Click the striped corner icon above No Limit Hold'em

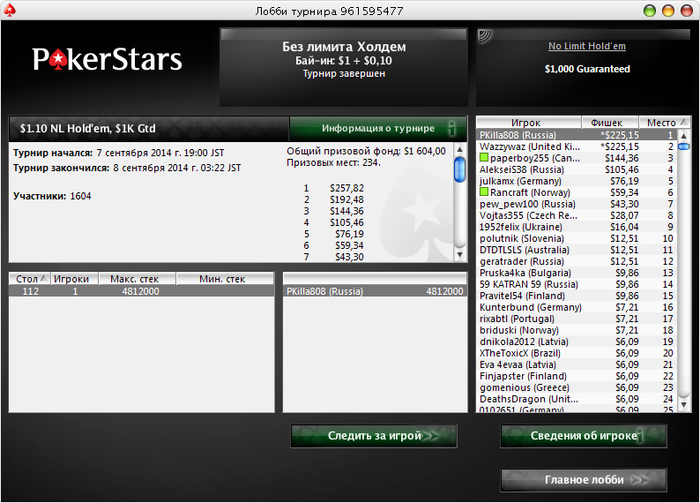(484, 37)
